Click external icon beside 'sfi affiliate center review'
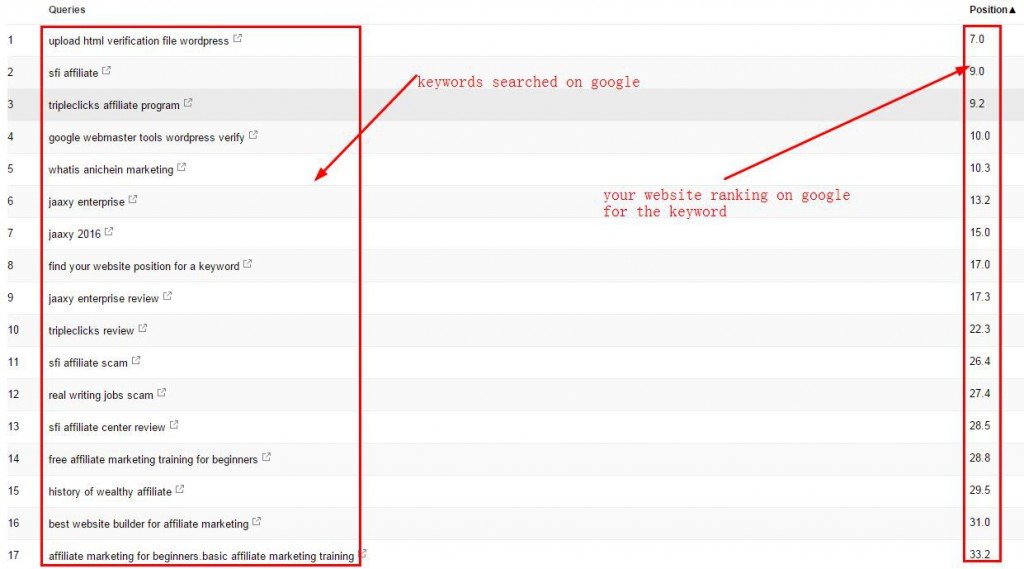Screen dimensions: 1024x569 pos(174,425)
